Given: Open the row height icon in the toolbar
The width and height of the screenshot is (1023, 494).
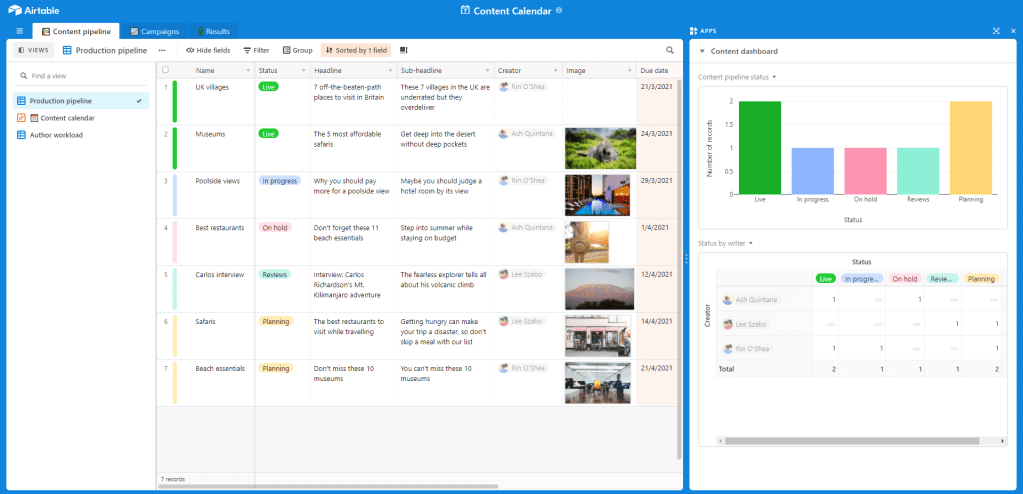Looking at the screenshot, I should point(404,50).
